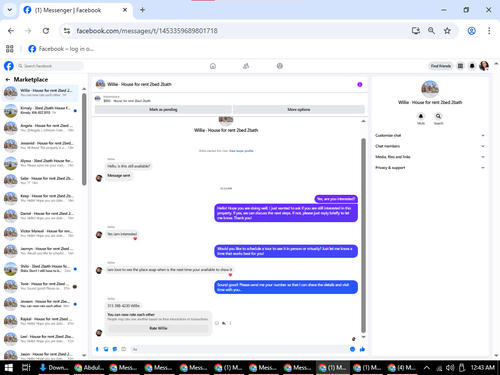
Task: Install app icon in address bar
Action: click(416, 31)
